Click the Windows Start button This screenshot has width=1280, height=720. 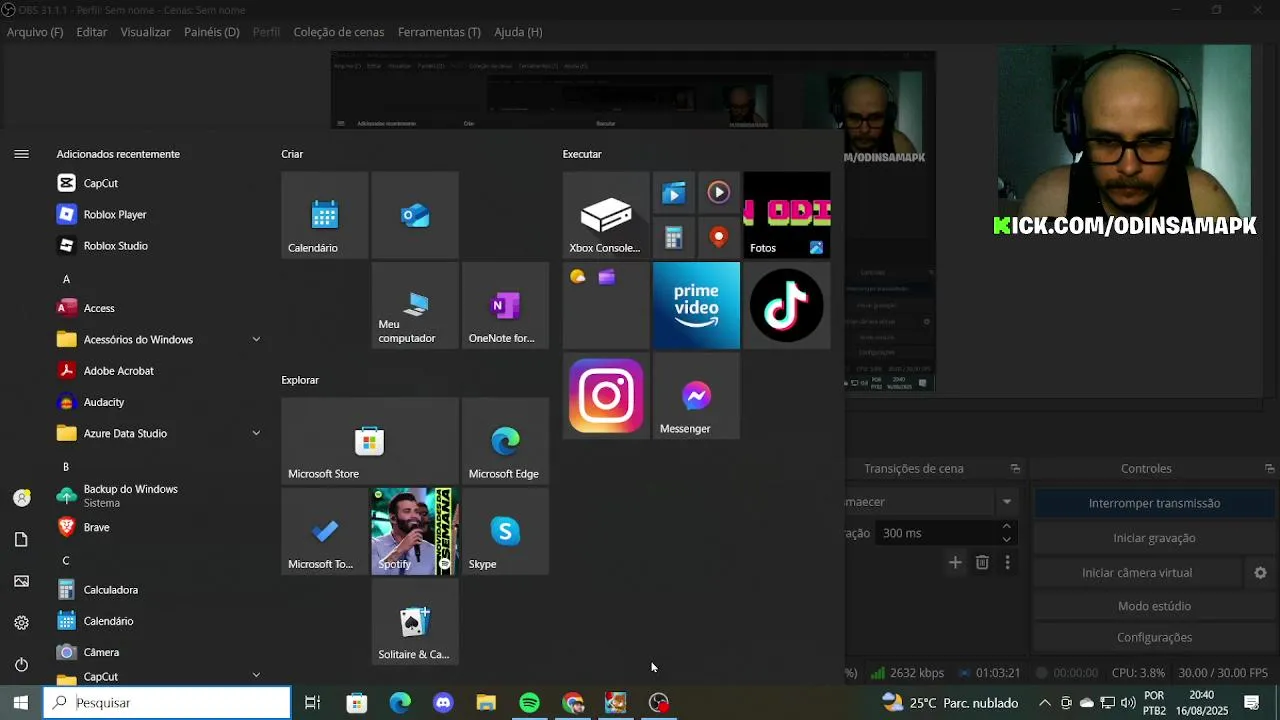tap(20, 702)
